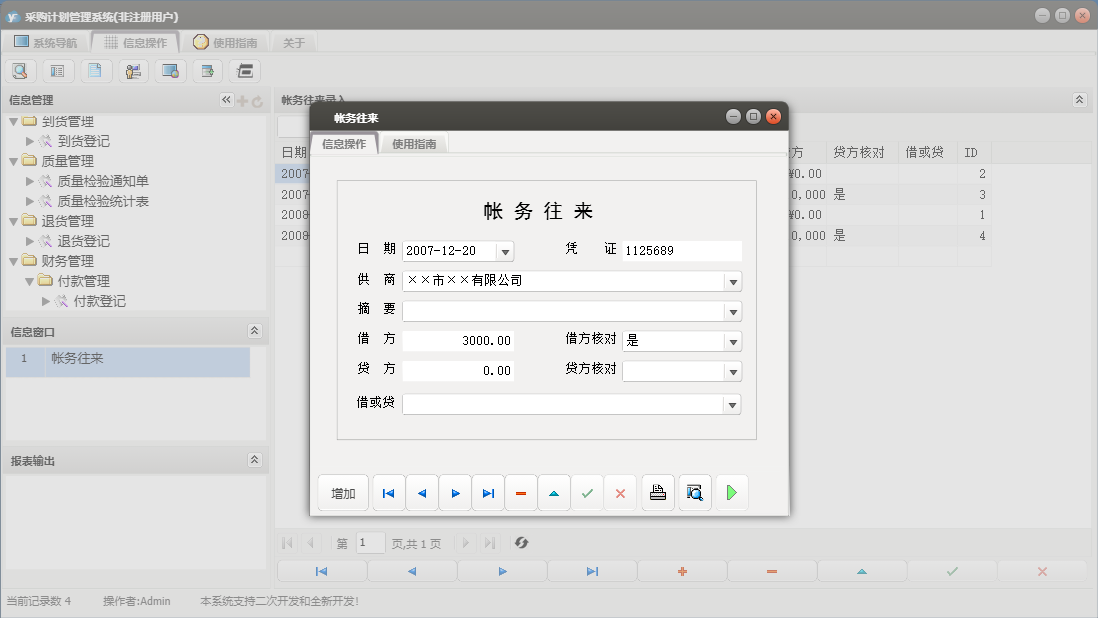Open the 日期 date dropdown
The width and height of the screenshot is (1098, 618).
pos(505,251)
